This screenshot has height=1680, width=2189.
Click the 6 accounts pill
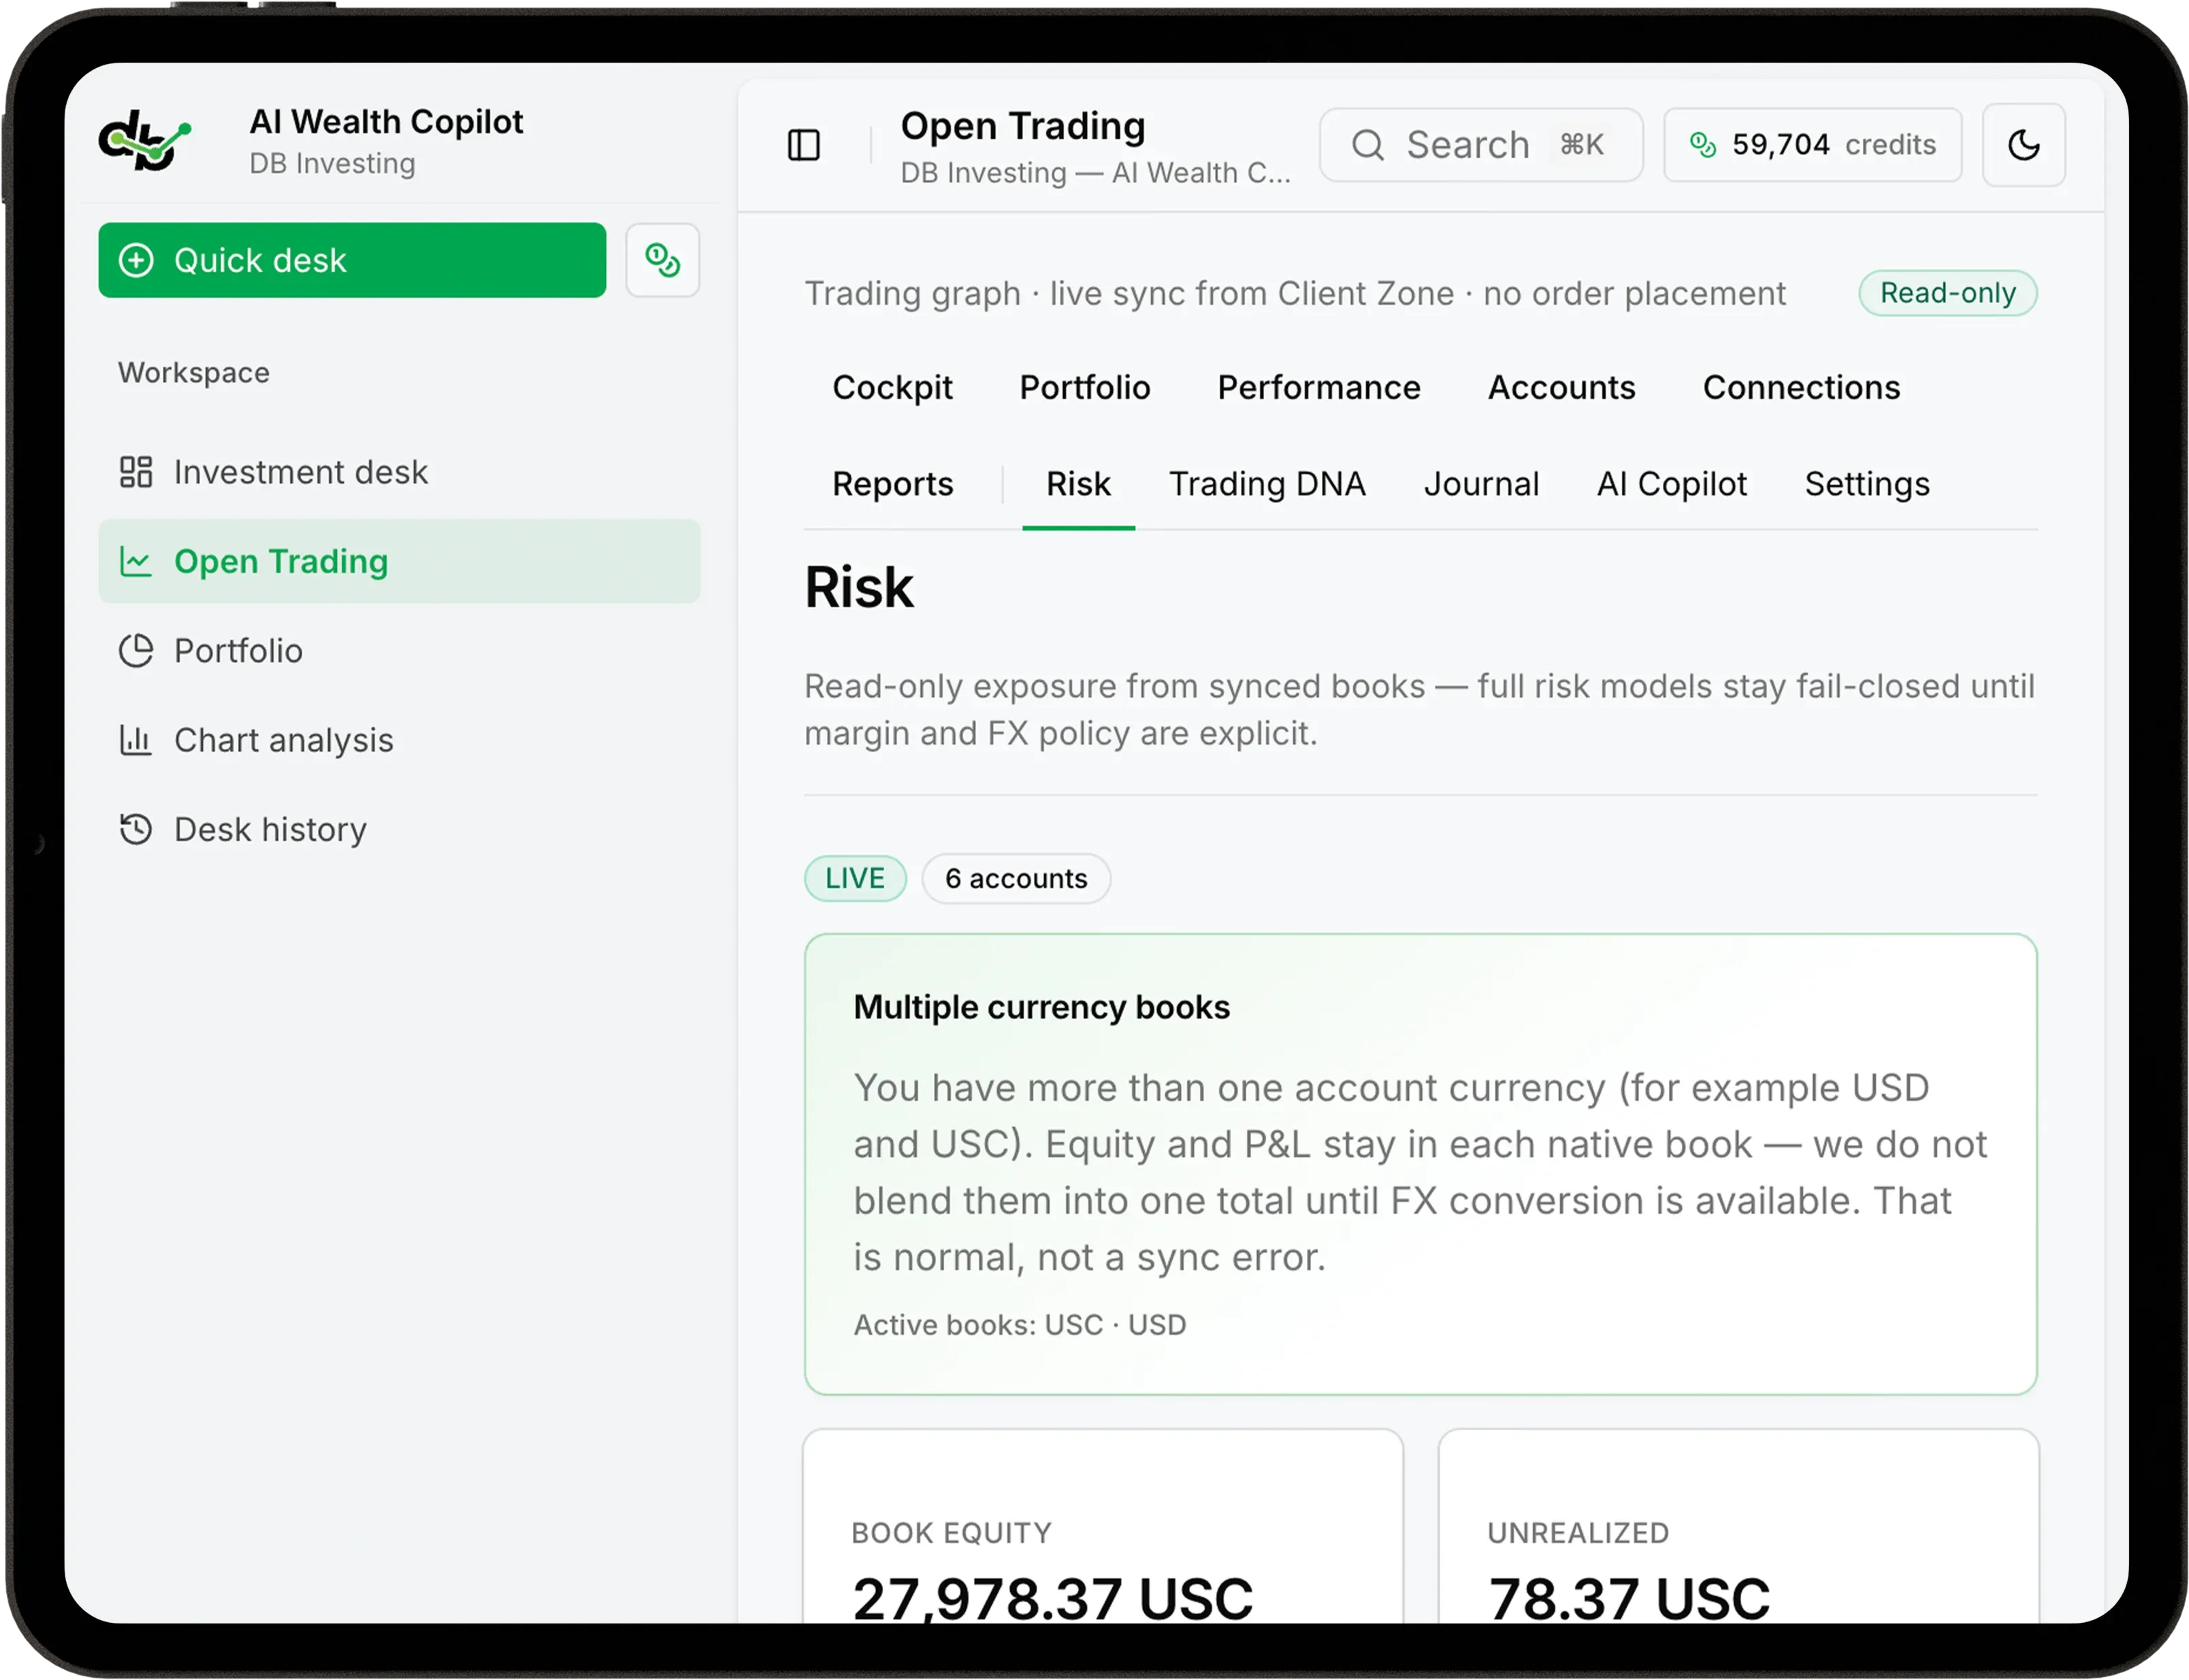coord(1016,878)
